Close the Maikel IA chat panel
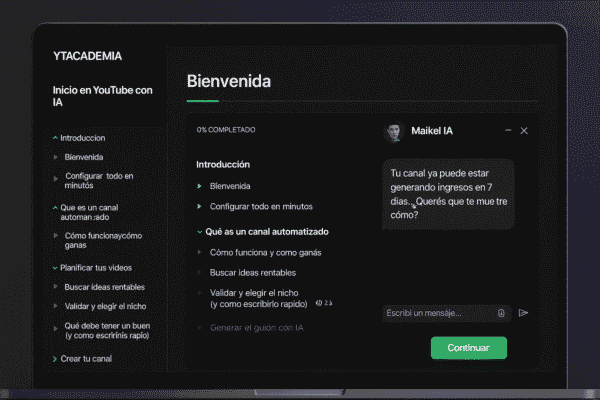600x400 pixels. tap(524, 131)
